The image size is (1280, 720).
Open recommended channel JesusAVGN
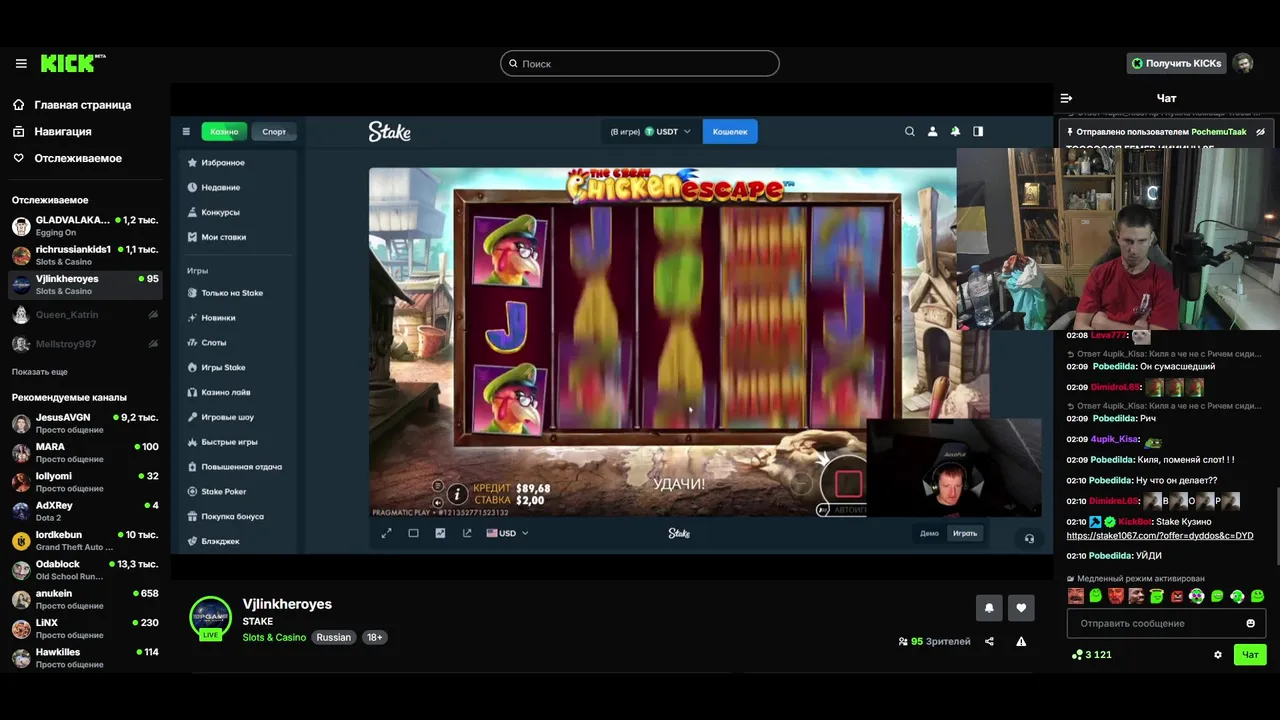pyautogui.click(x=85, y=423)
